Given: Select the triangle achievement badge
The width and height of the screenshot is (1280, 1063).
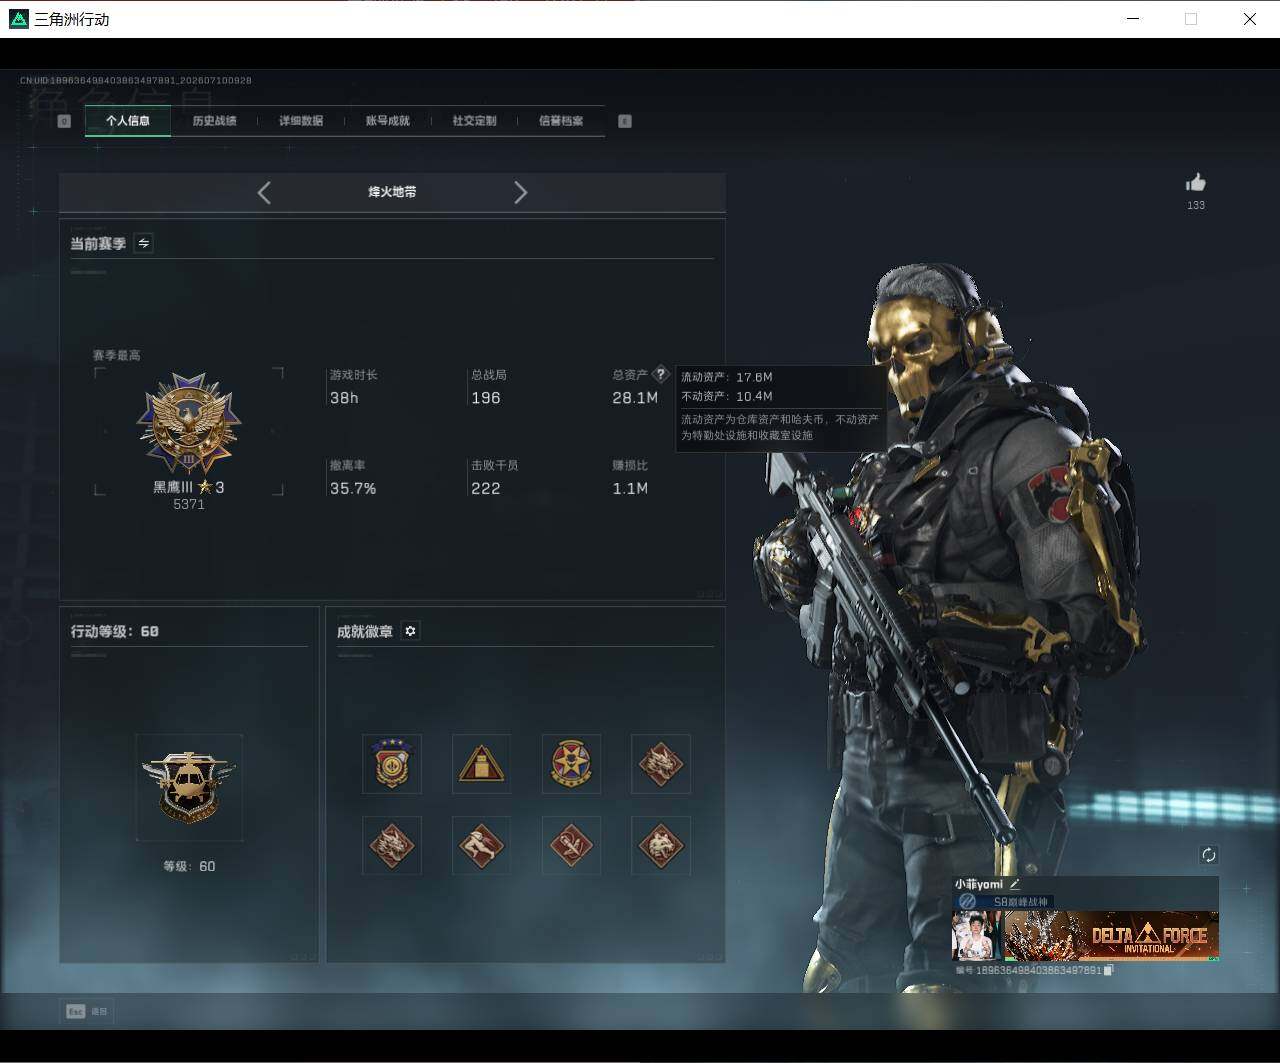Looking at the screenshot, I should [481, 764].
